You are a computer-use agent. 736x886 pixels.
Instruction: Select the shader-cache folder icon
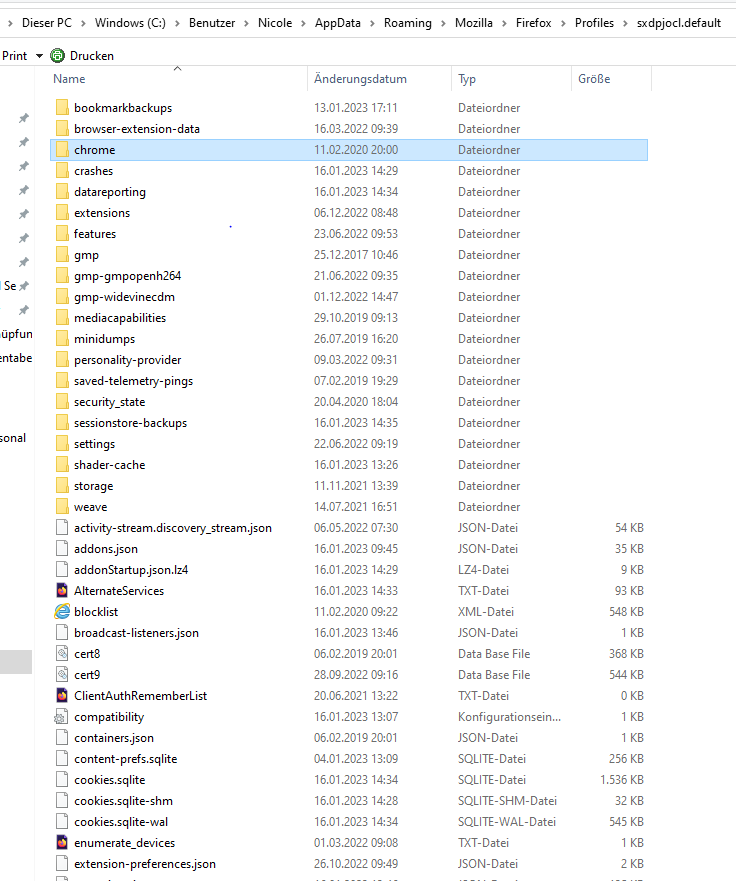pos(62,464)
